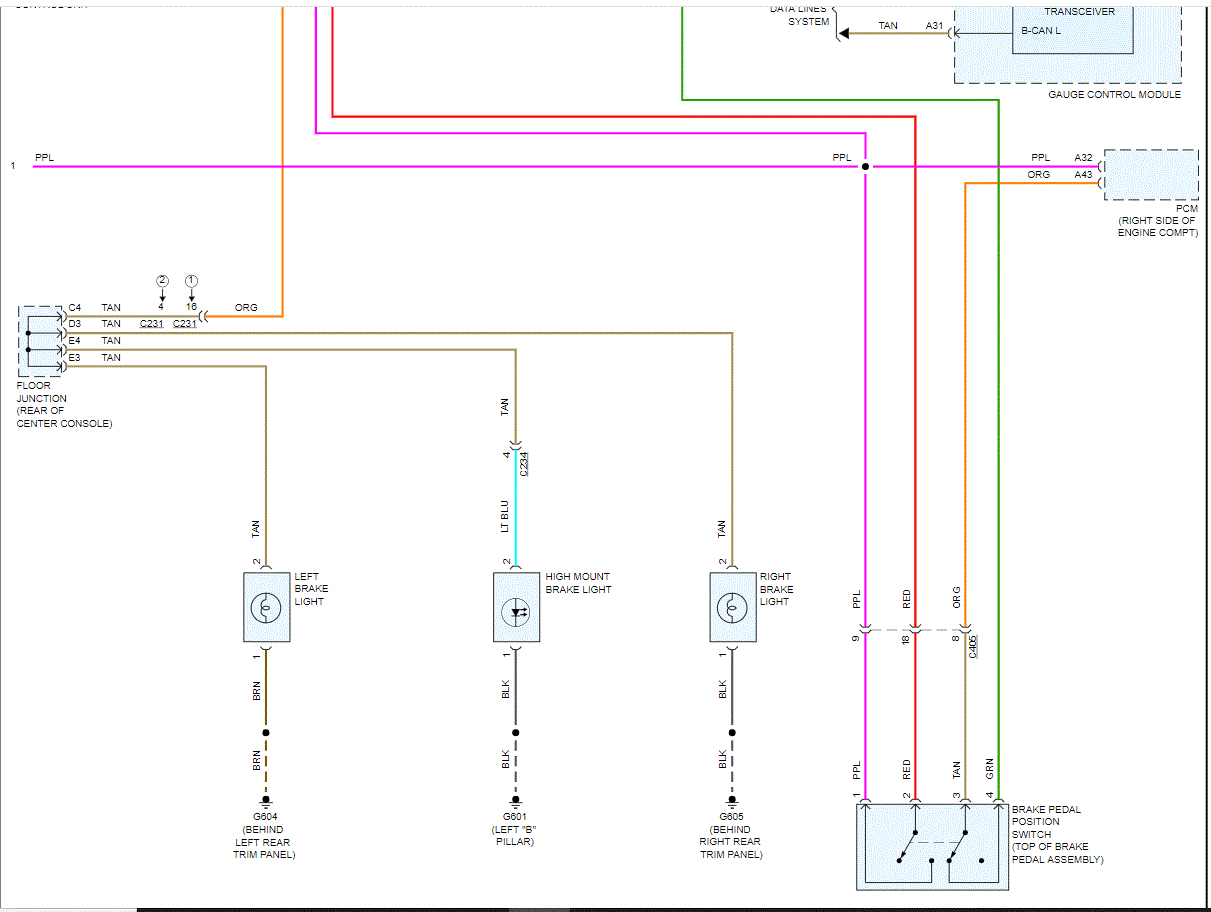The width and height of the screenshot is (1211, 912).
Task: Click the G605 ground symbol
Action: (733, 800)
